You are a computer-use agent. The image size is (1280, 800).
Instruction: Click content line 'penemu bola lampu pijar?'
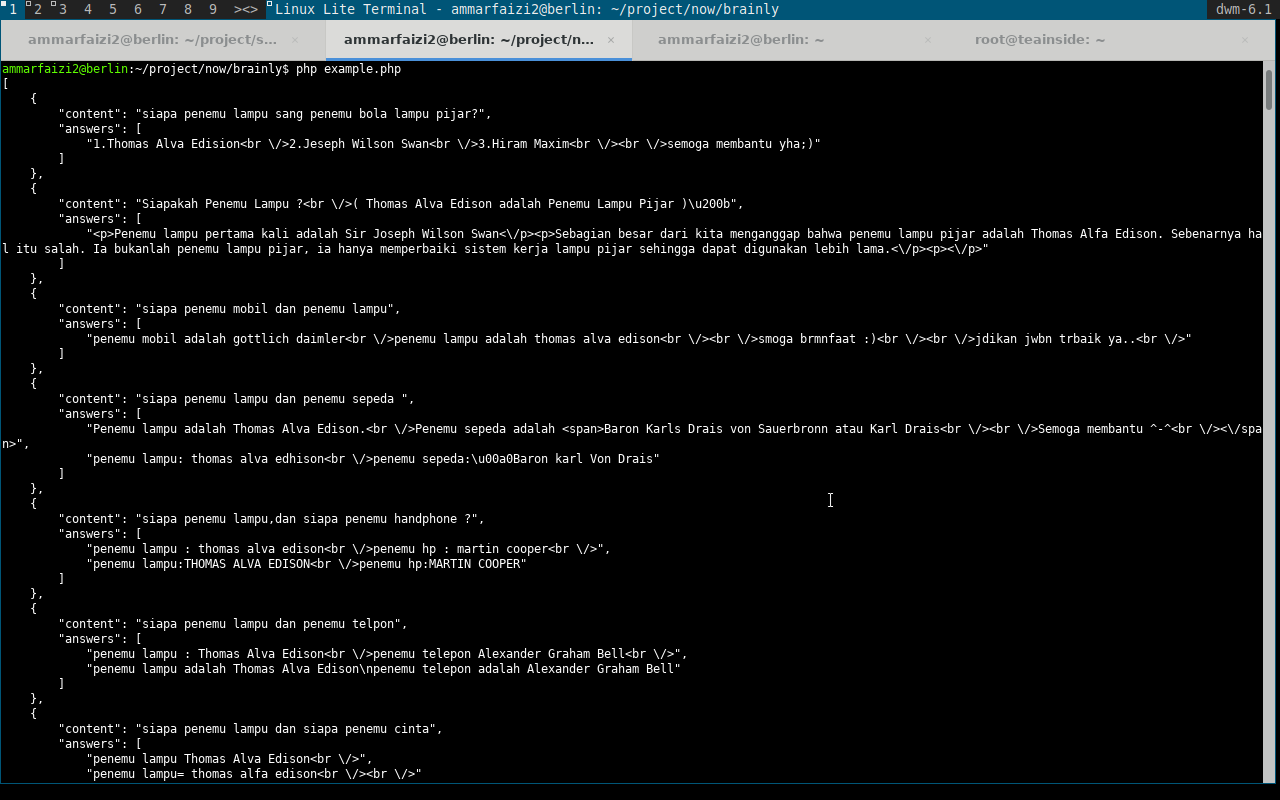point(275,114)
